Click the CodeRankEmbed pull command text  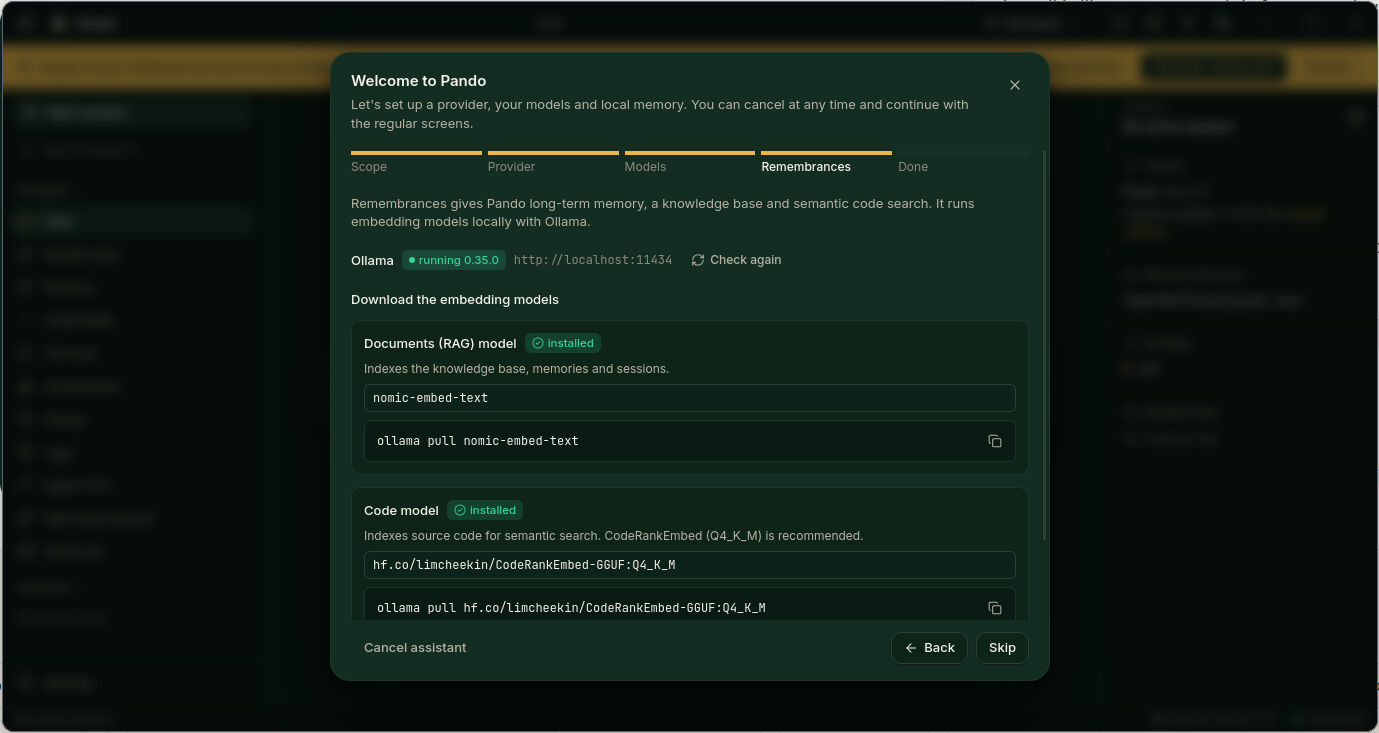[x=571, y=608]
